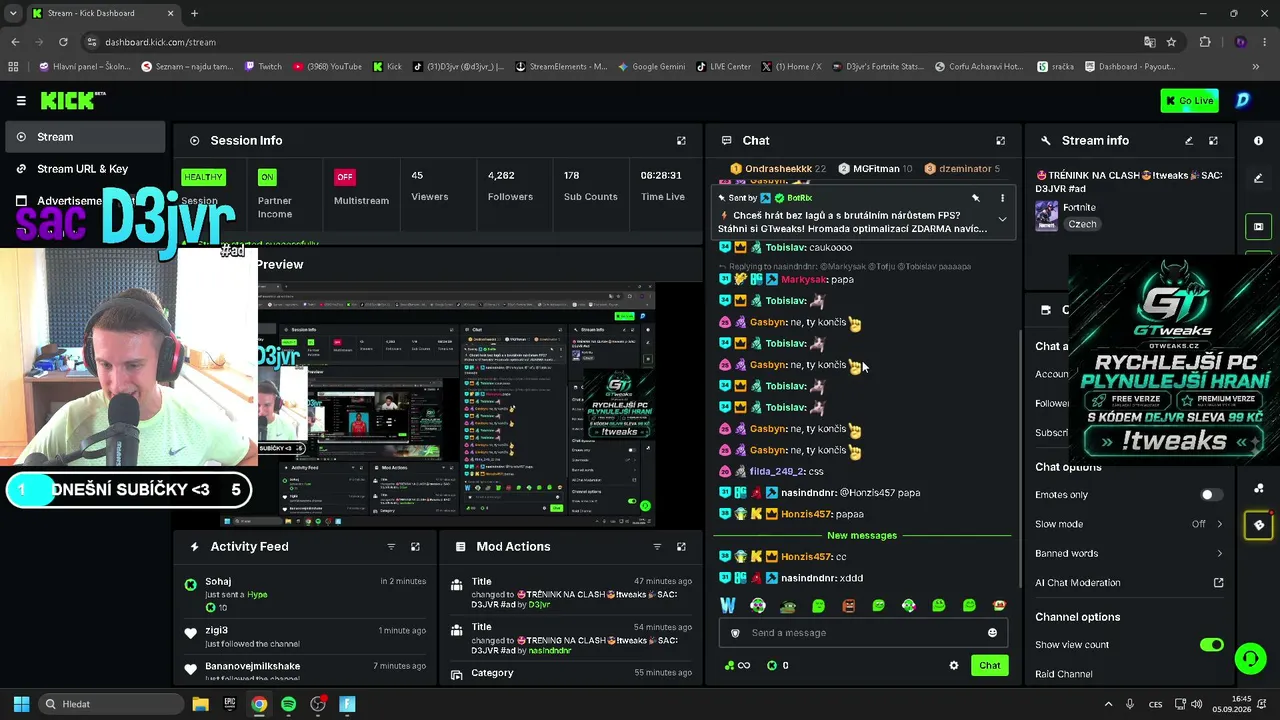Image resolution: width=1280 pixels, height=720 pixels.
Task: Reload the dashboard page
Action: click(63, 42)
